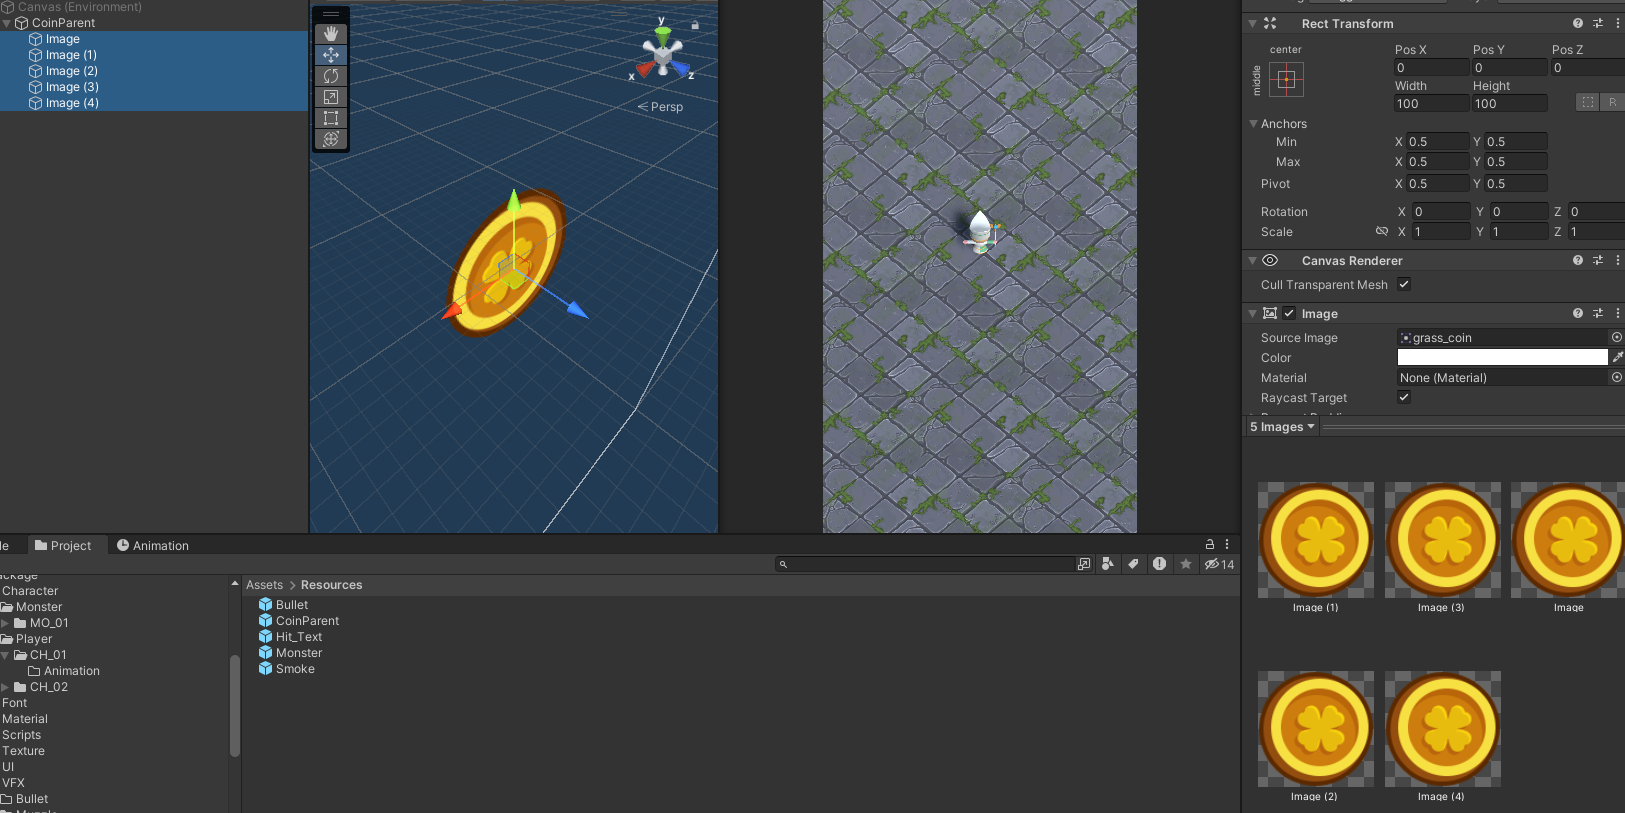Viewport: 1625px width, 813px height.
Task: Click Image (1) coin preview thumbnail
Action: click(x=1316, y=540)
